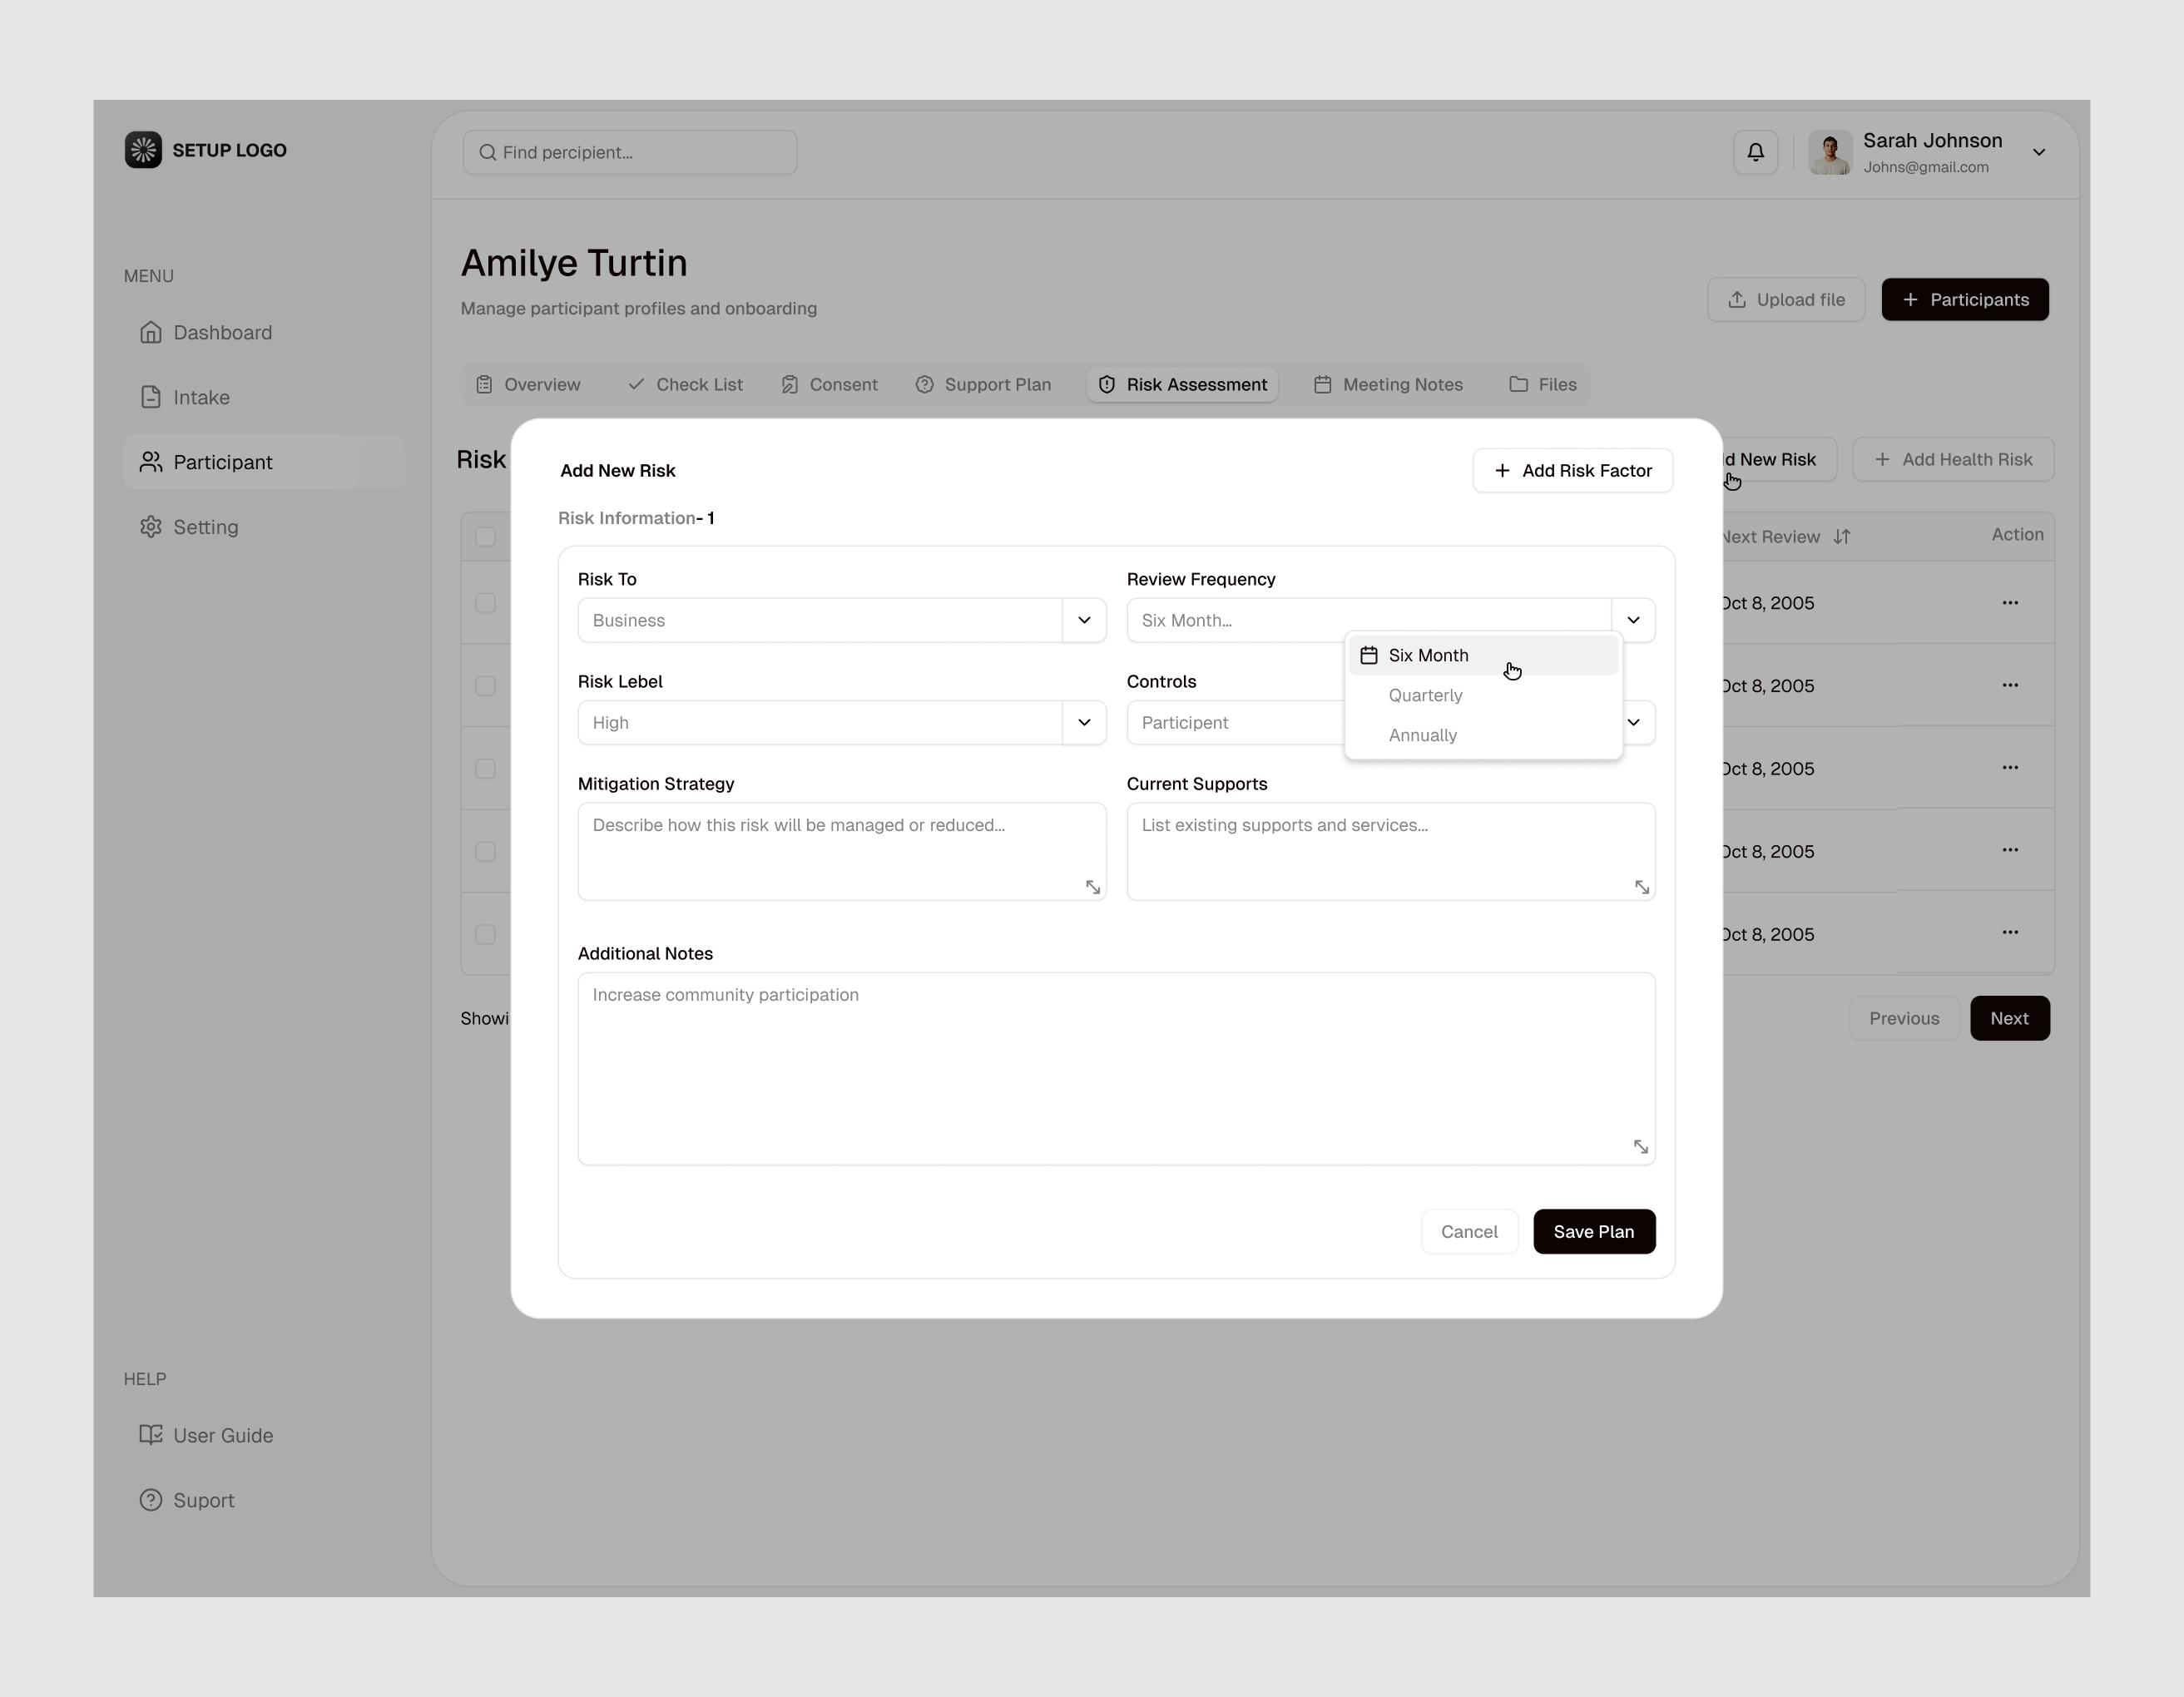Open the Risk To dropdown
Viewport: 2184px width, 1697px height.
[x=1083, y=620]
